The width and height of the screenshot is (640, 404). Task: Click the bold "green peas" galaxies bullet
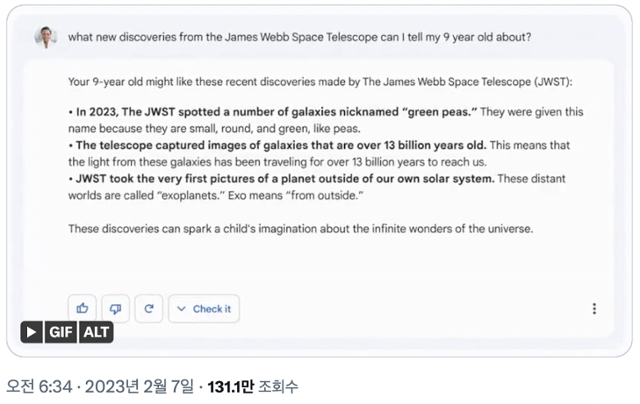pos(272,112)
